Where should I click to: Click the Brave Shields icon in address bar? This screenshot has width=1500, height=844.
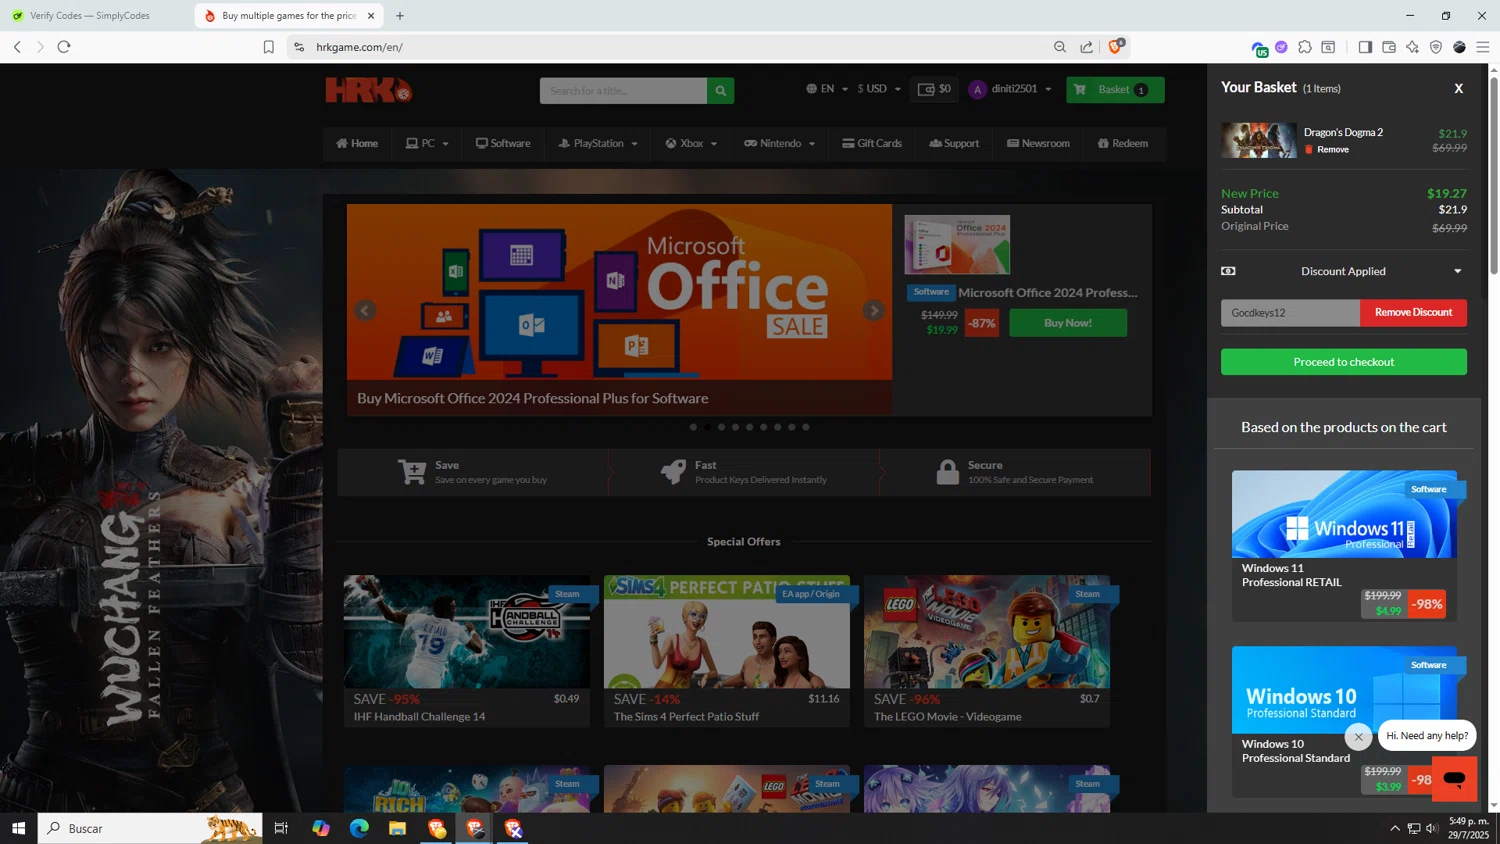coord(1116,46)
